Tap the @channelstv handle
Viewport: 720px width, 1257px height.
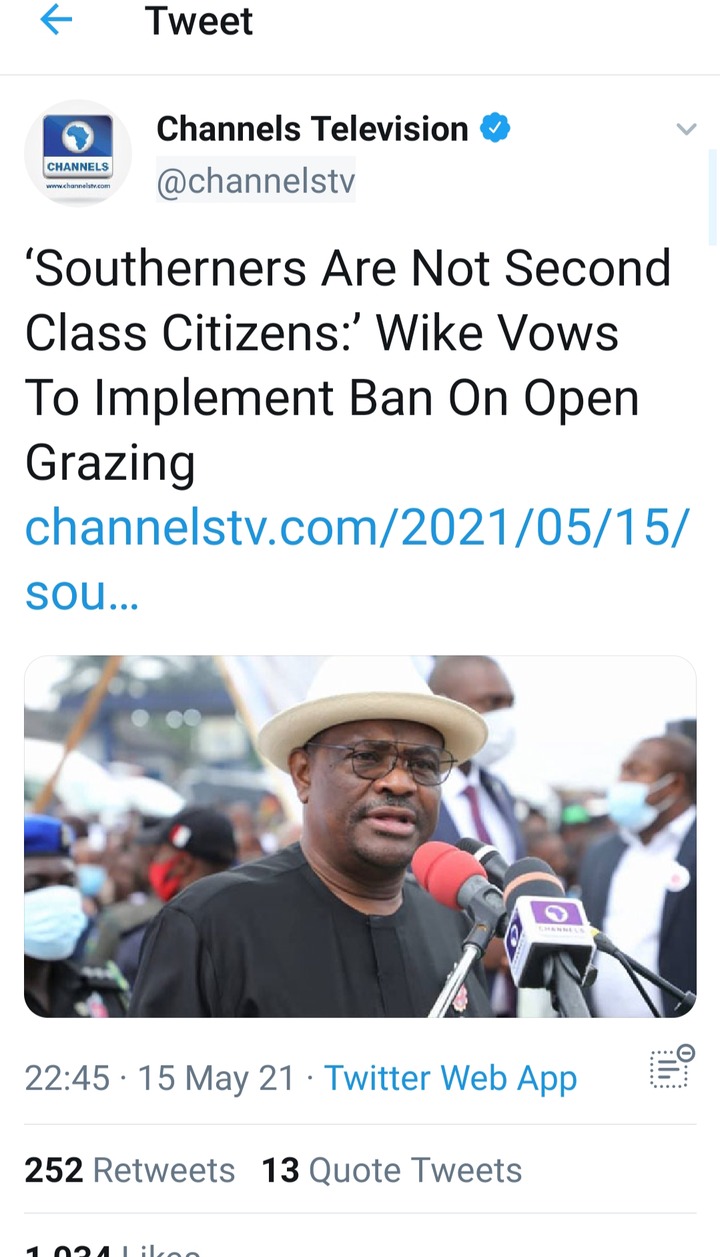[256, 181]
